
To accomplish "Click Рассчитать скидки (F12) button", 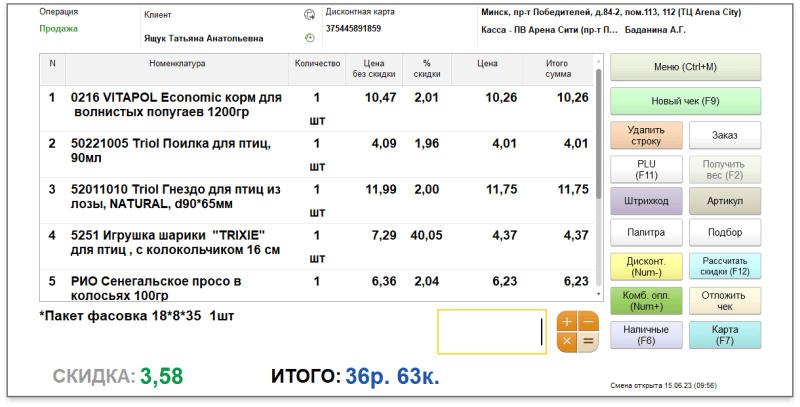I will (724, 266).
